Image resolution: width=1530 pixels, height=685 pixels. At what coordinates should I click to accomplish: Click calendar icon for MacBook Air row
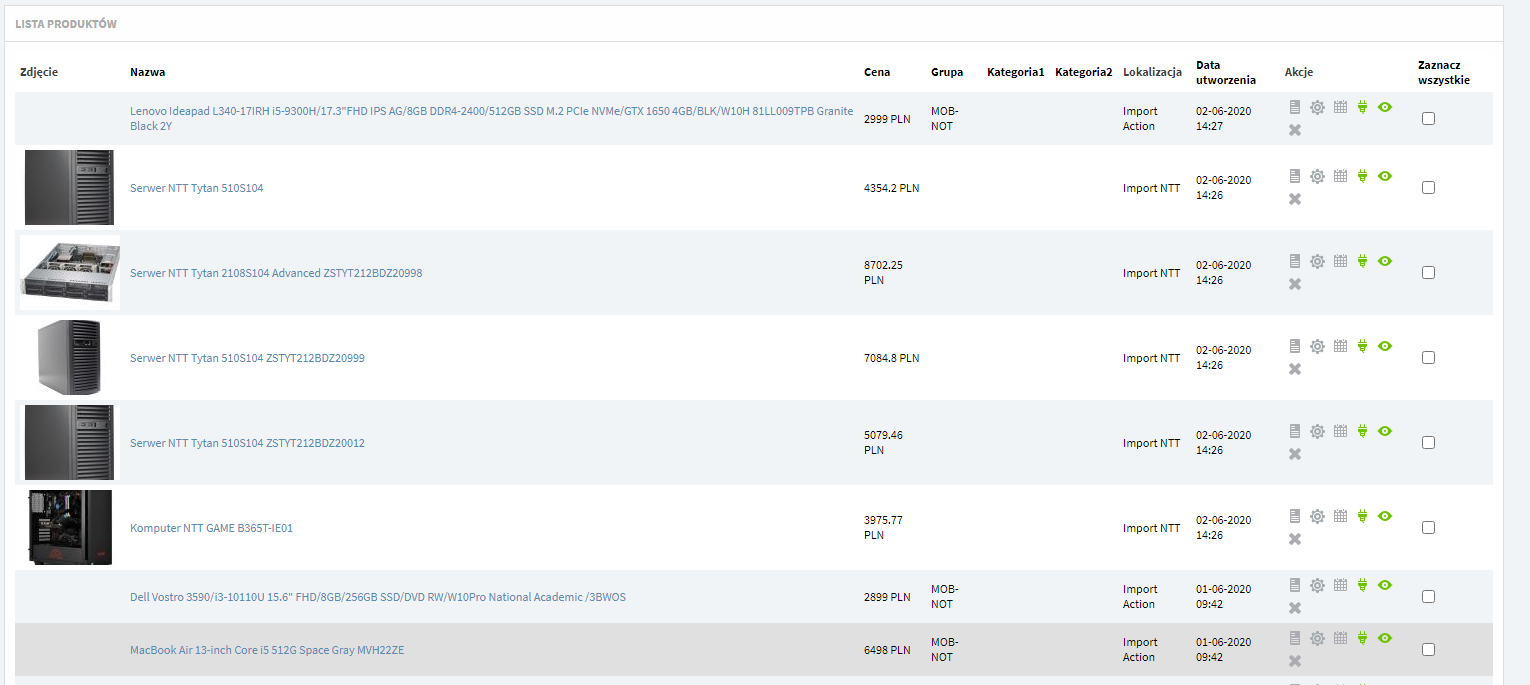tap(1341, 638)
